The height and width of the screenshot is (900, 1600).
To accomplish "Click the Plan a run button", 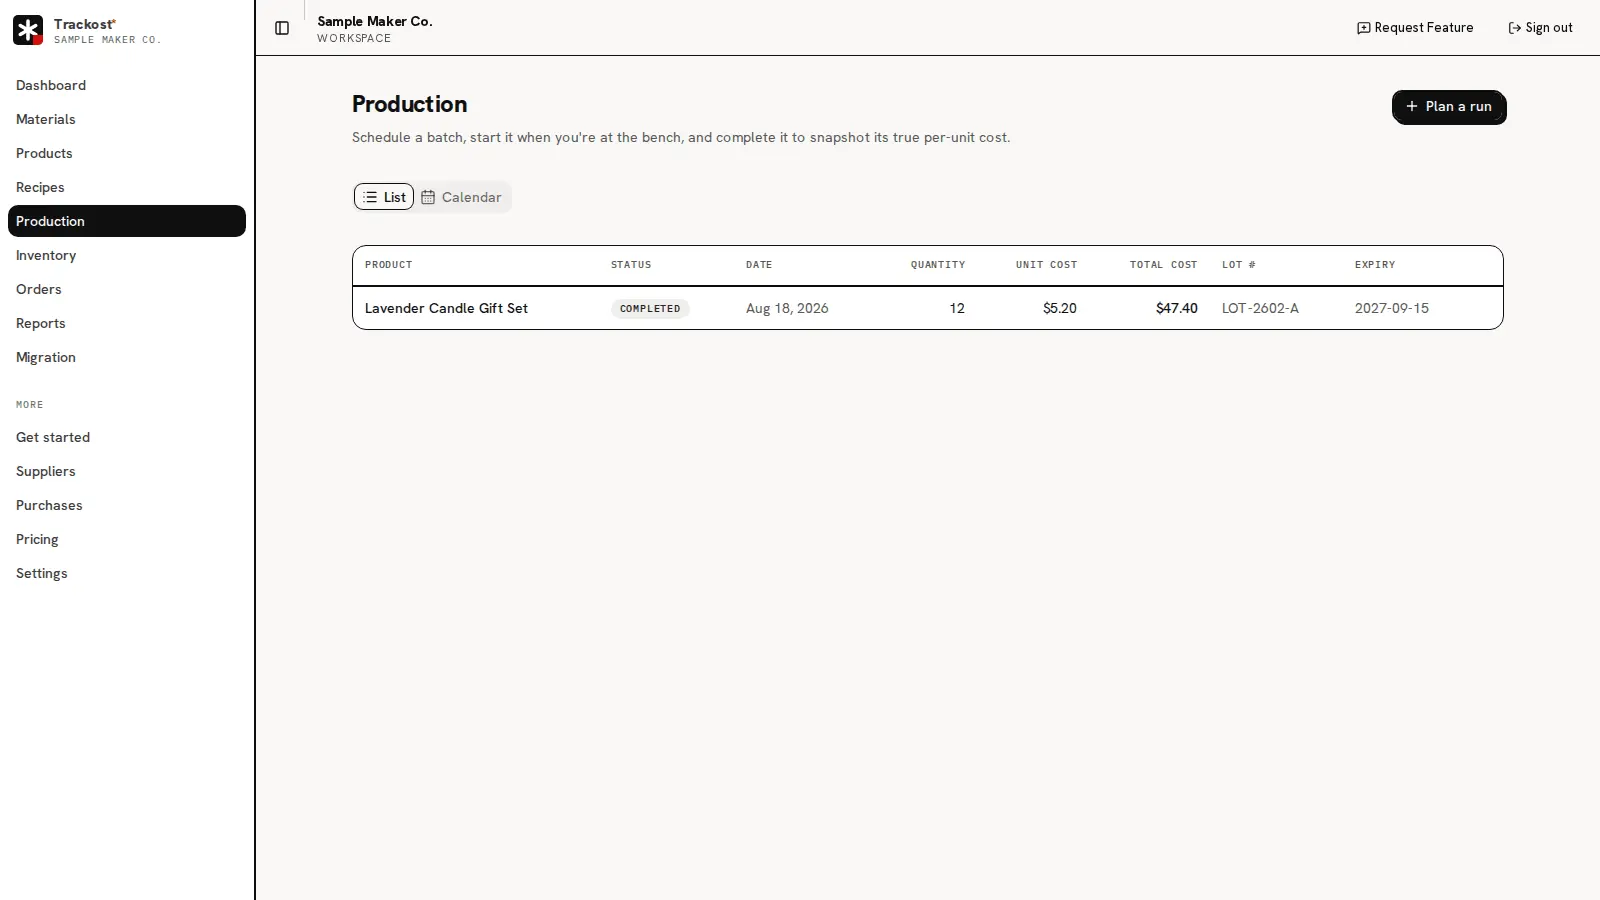I will click(x=1449, y=106).
